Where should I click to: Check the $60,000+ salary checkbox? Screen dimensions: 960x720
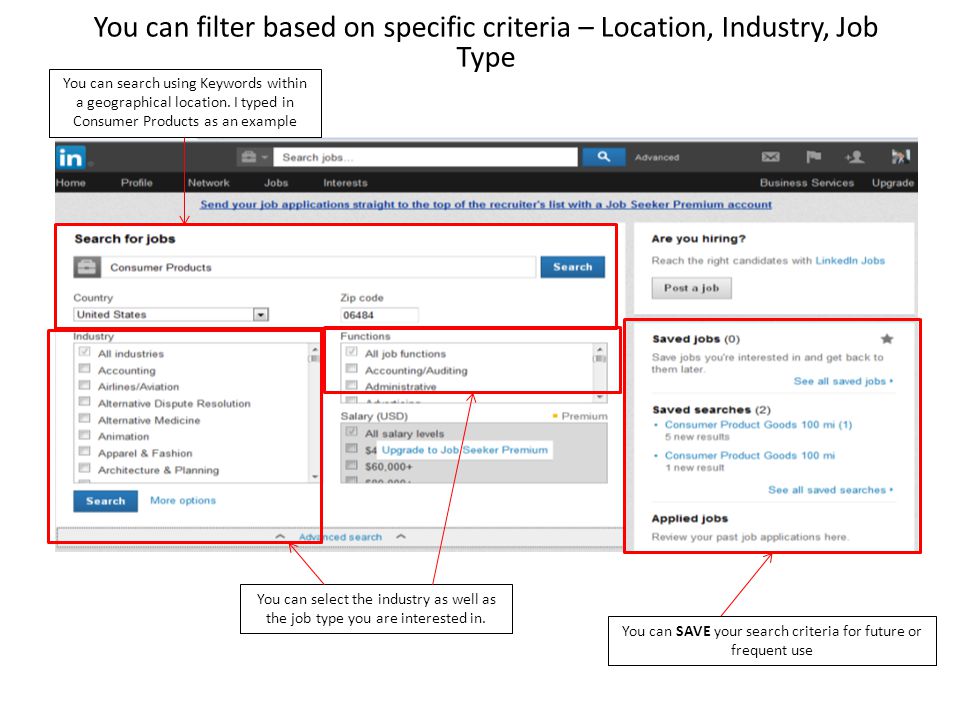351,465
